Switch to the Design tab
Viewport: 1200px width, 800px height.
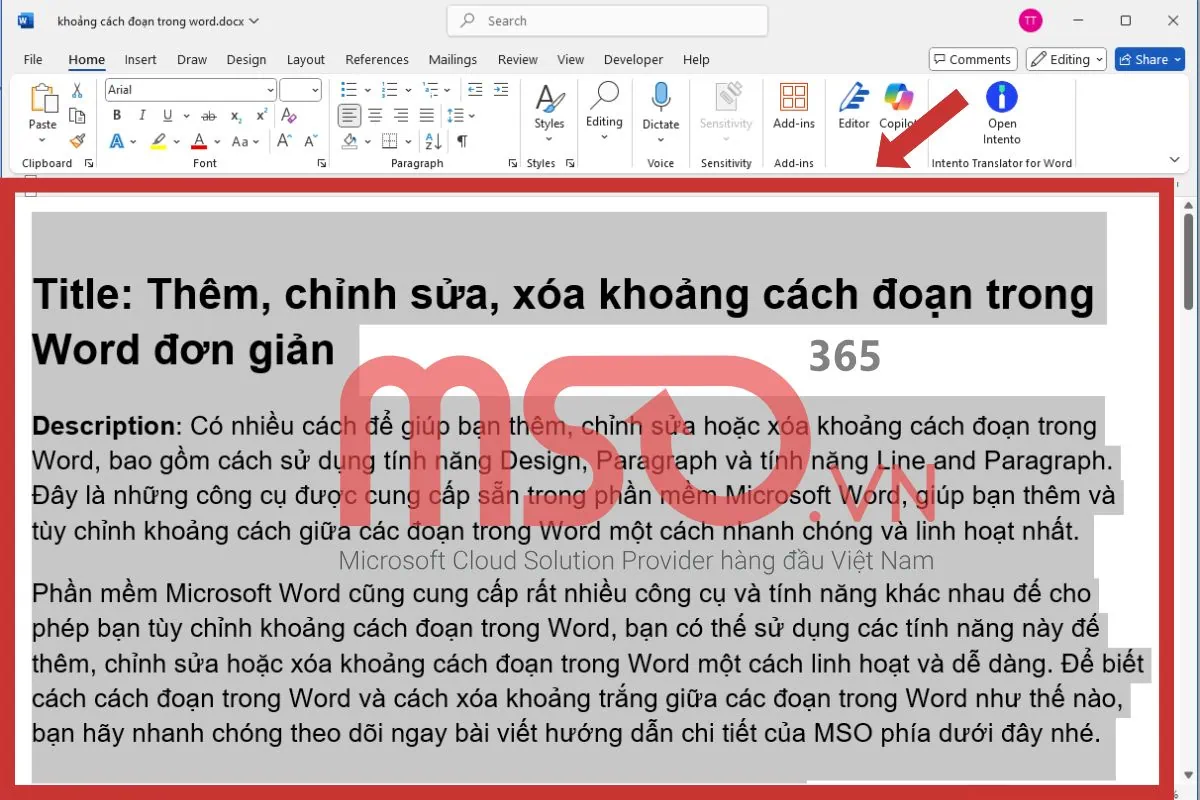click(246, 60)
